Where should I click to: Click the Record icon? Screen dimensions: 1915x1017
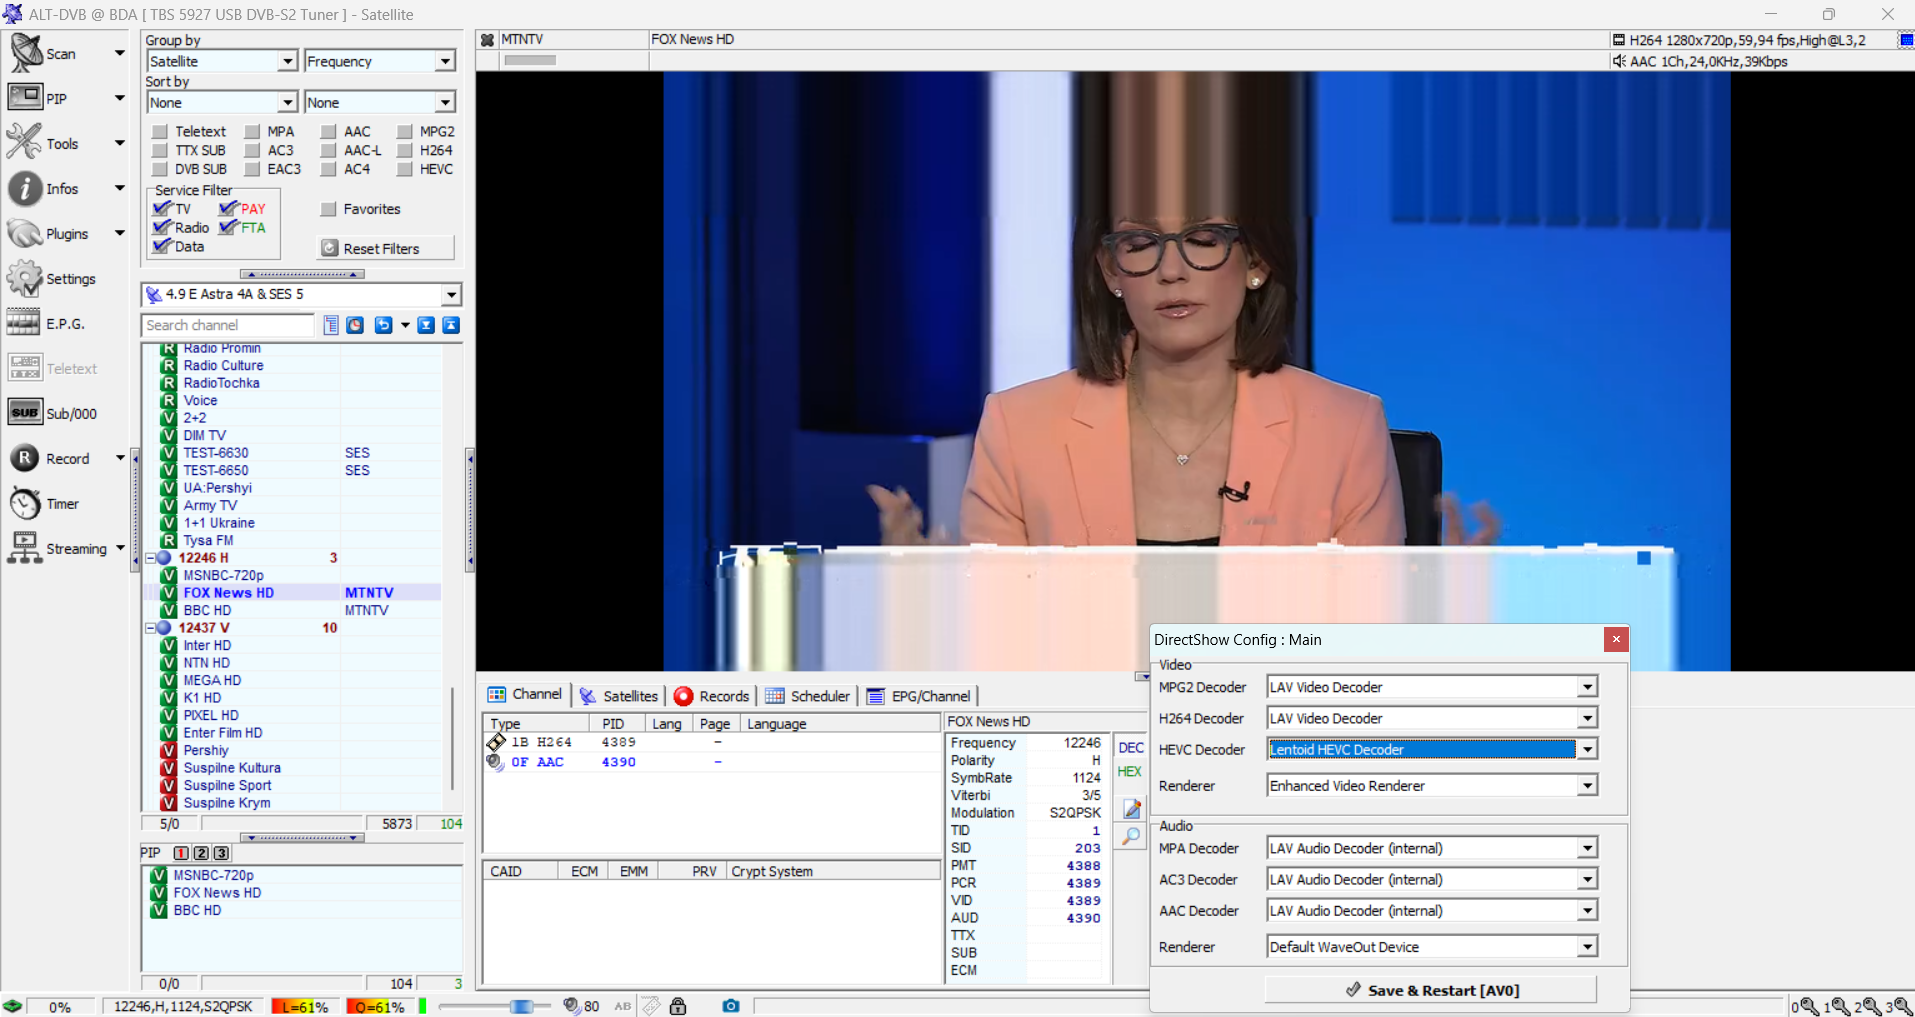pos(24,458)
